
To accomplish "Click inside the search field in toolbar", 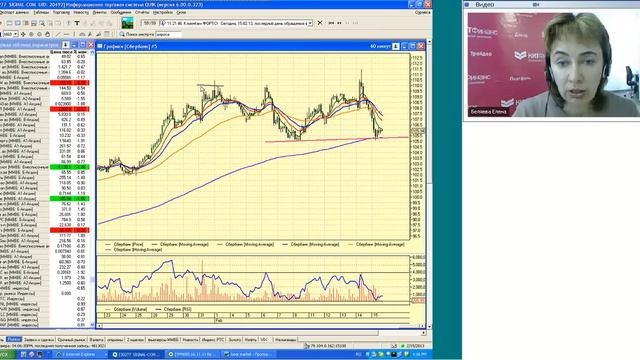I will 168,34.
